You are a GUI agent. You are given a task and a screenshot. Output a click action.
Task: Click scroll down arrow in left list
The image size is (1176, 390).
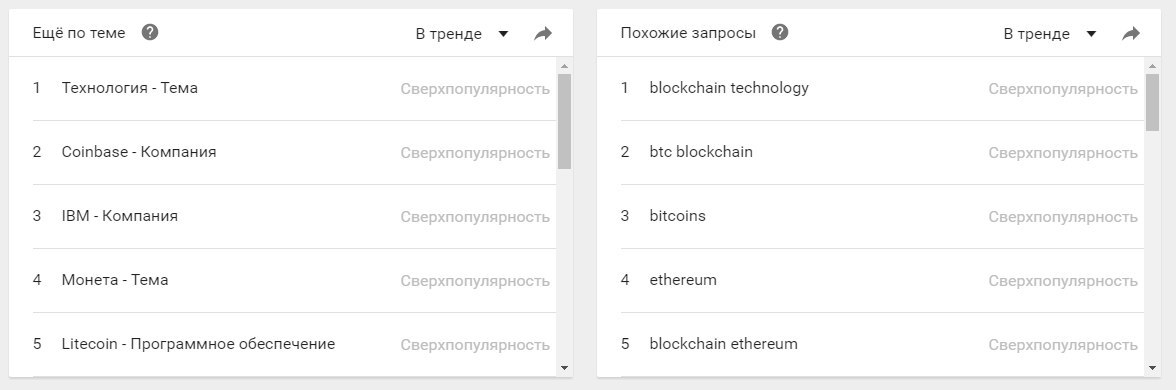click(565, 368)
